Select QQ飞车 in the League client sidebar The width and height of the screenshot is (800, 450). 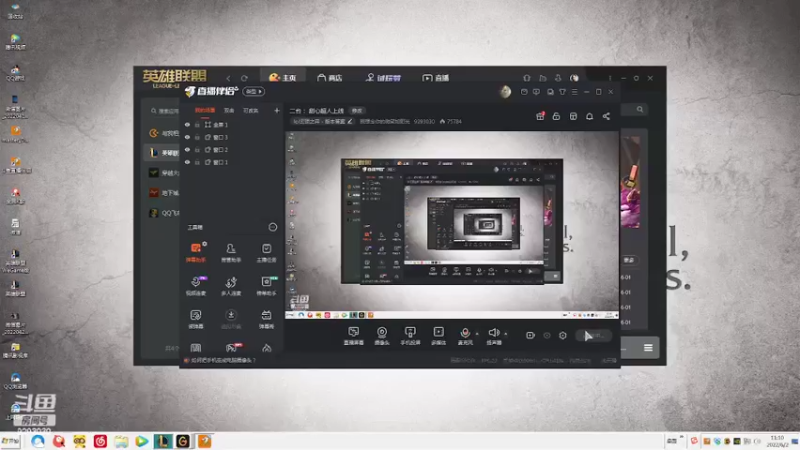coord(164,213)
